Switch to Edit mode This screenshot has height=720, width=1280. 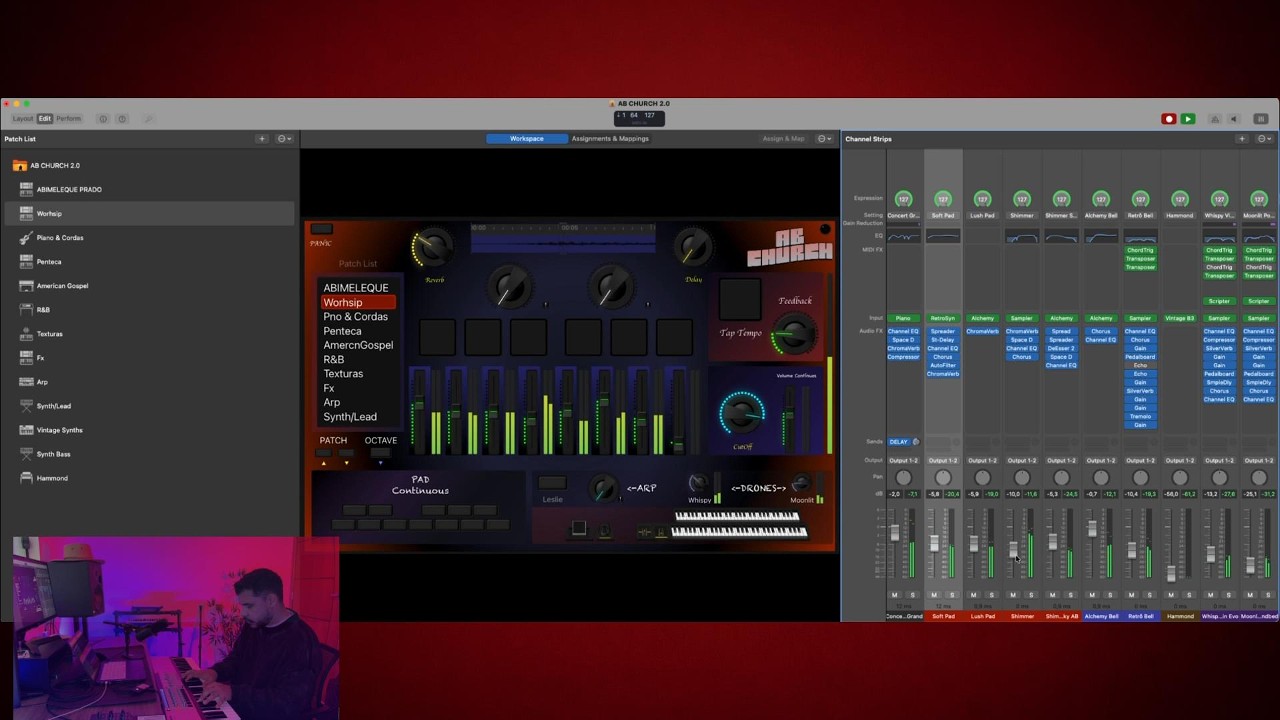click(45, 119)
